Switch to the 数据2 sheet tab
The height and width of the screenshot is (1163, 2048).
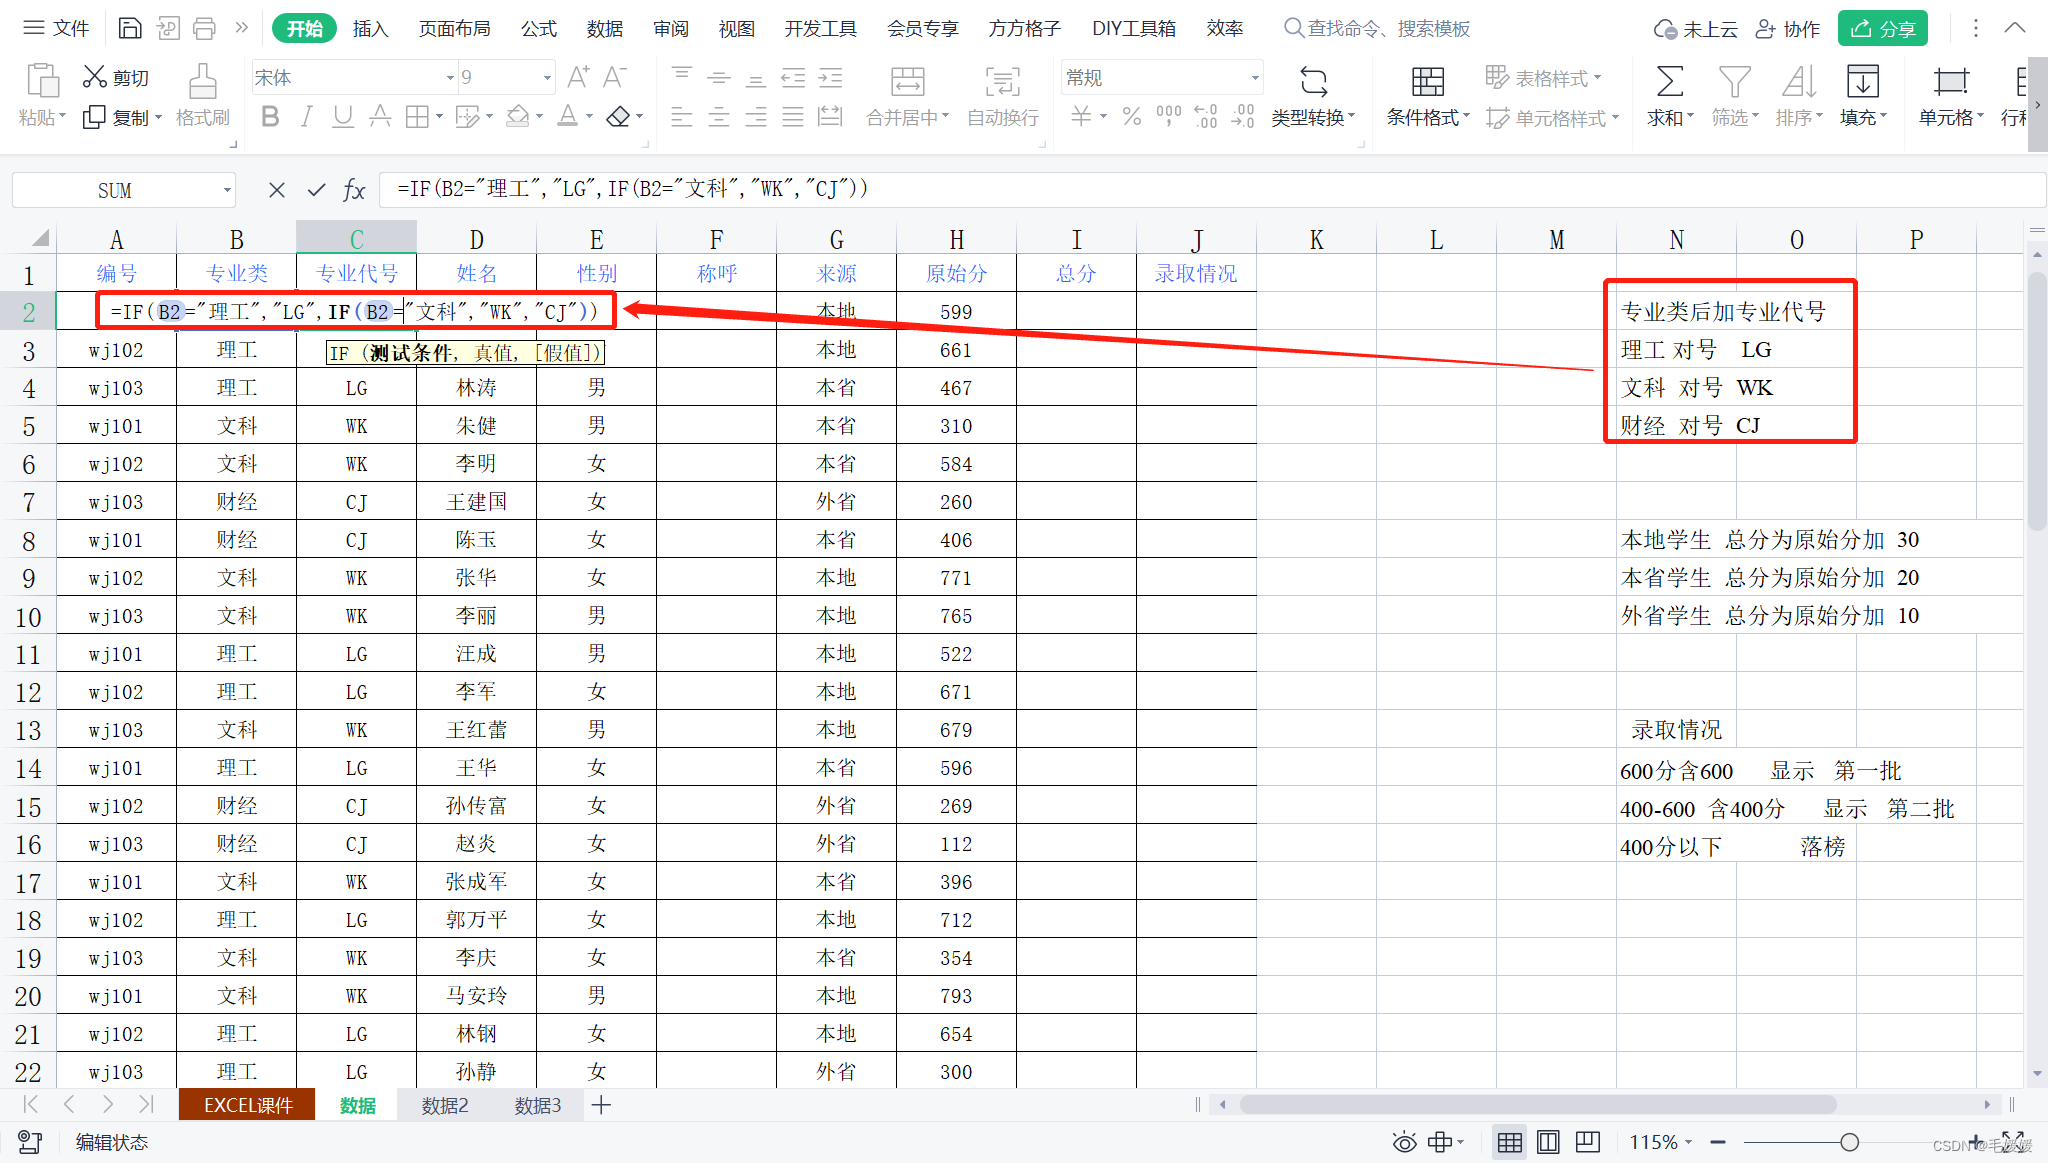(x=444, y=1105)
